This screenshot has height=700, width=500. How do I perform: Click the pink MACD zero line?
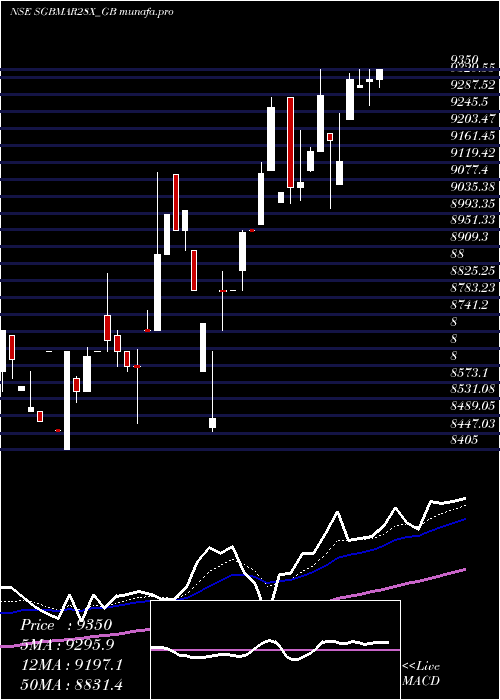275,650
